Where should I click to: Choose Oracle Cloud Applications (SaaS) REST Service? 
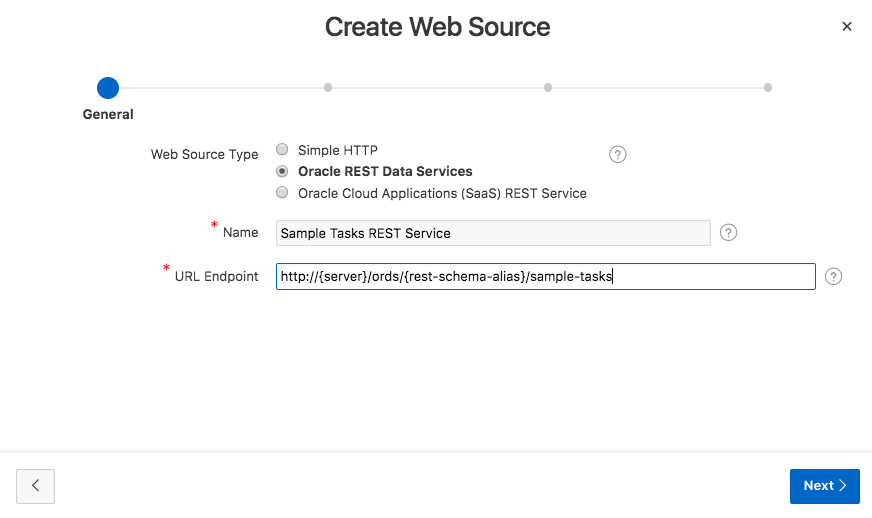(x=282, y=192)
